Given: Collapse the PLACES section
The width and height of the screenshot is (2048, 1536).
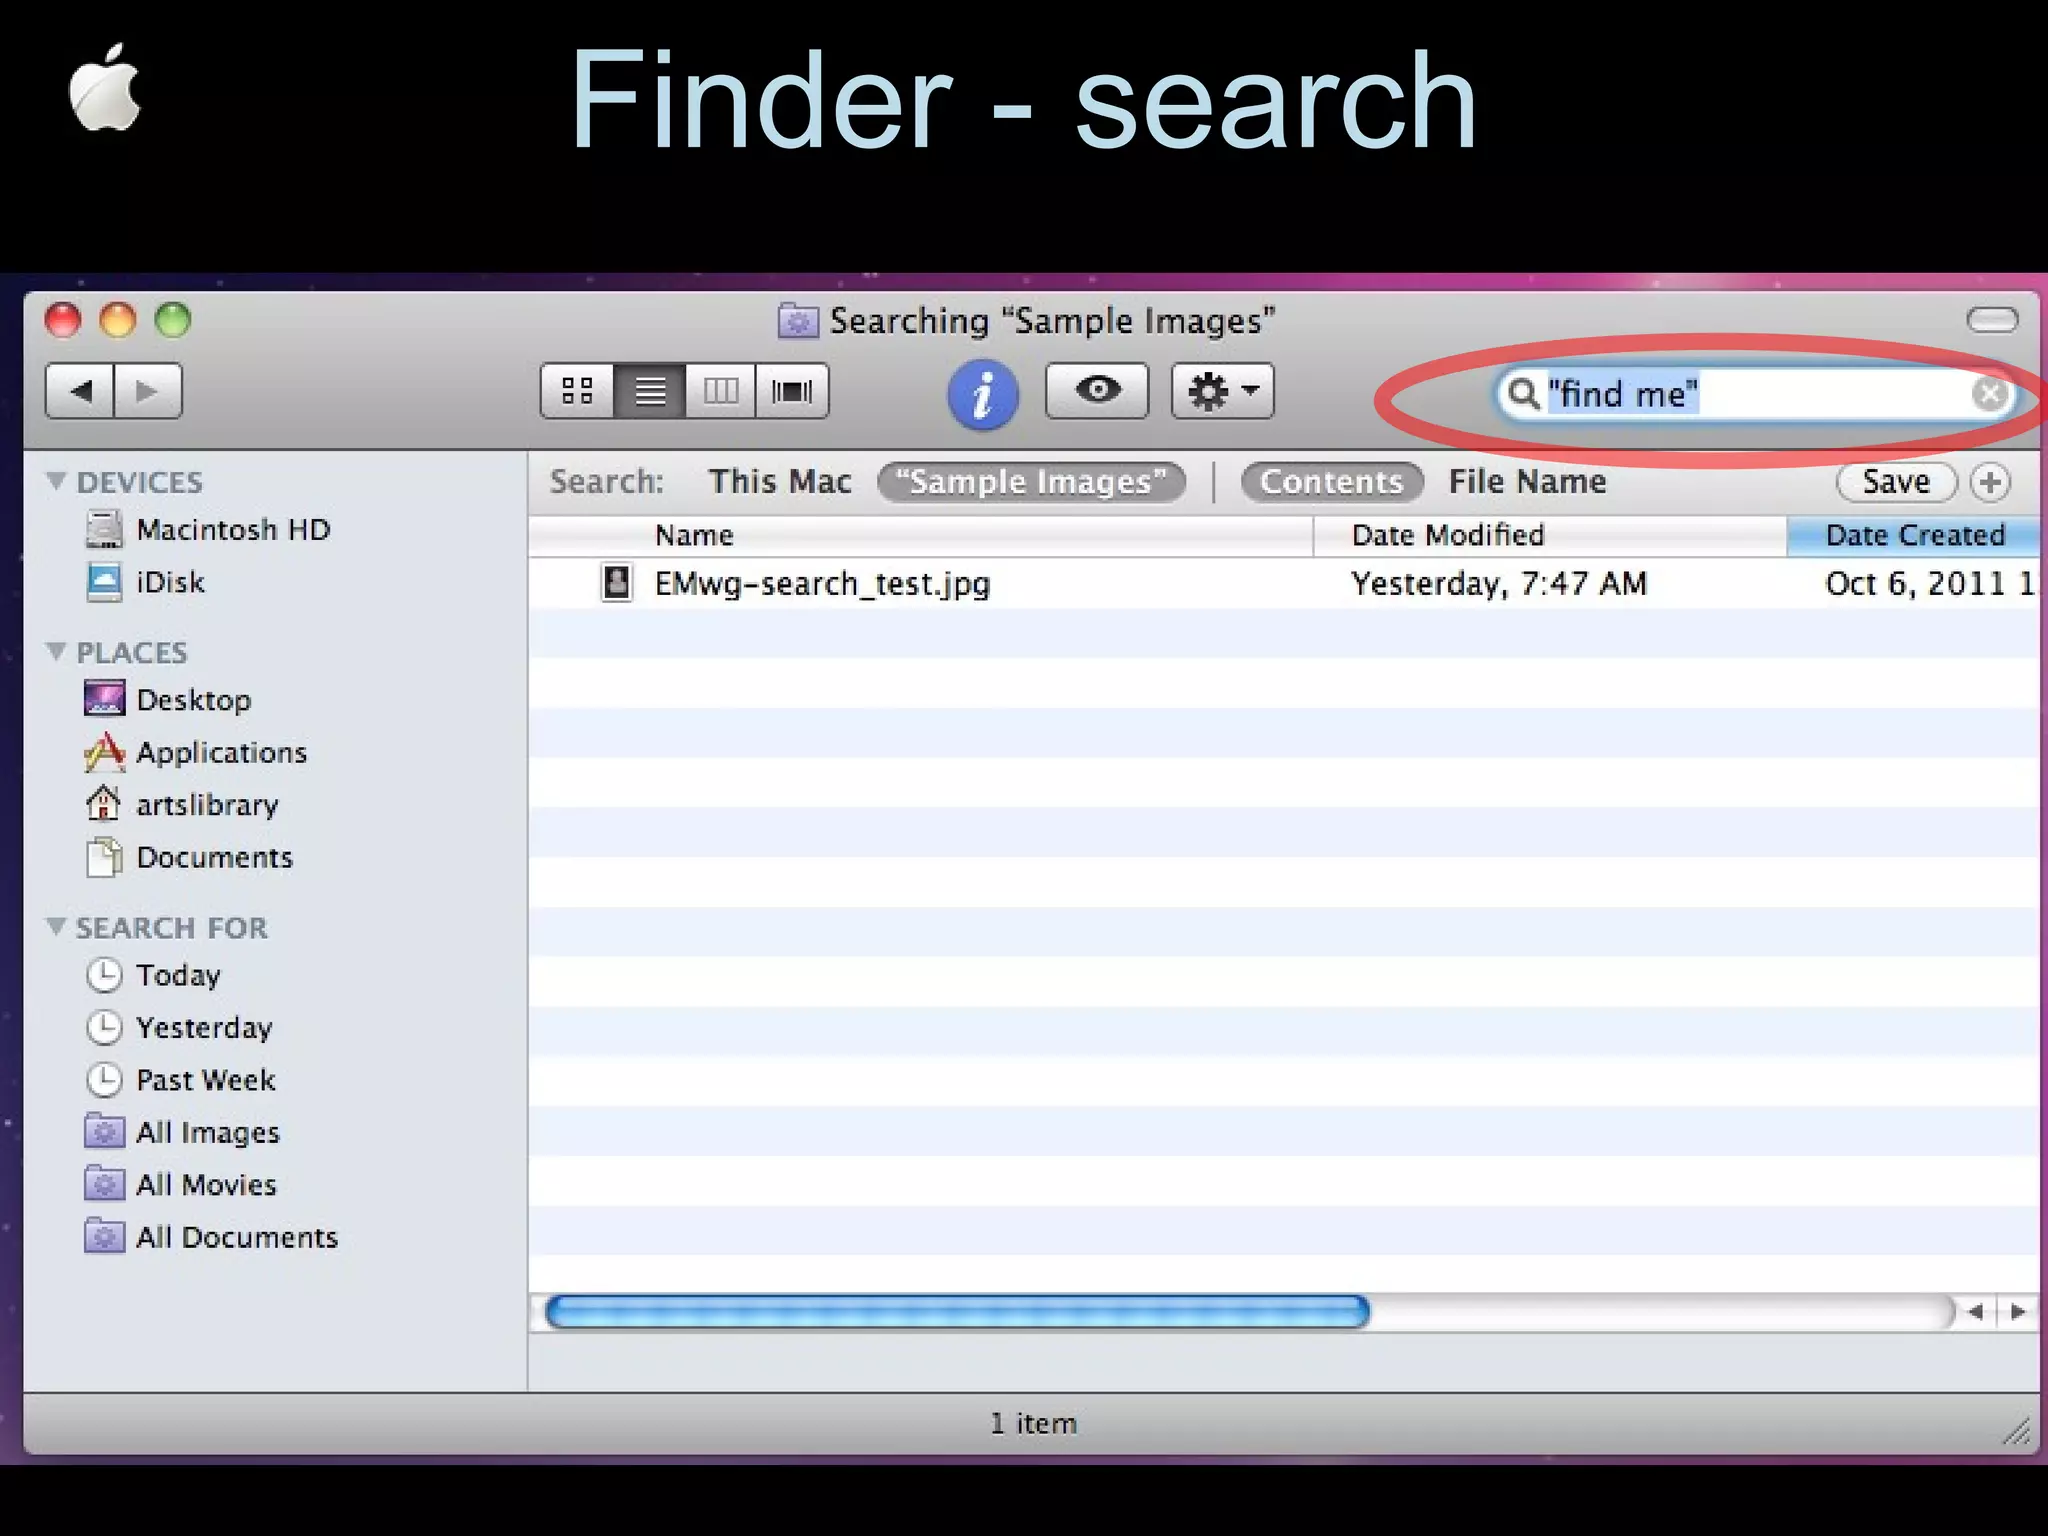Looking at the screenshot, I should (x=56, y=652).
